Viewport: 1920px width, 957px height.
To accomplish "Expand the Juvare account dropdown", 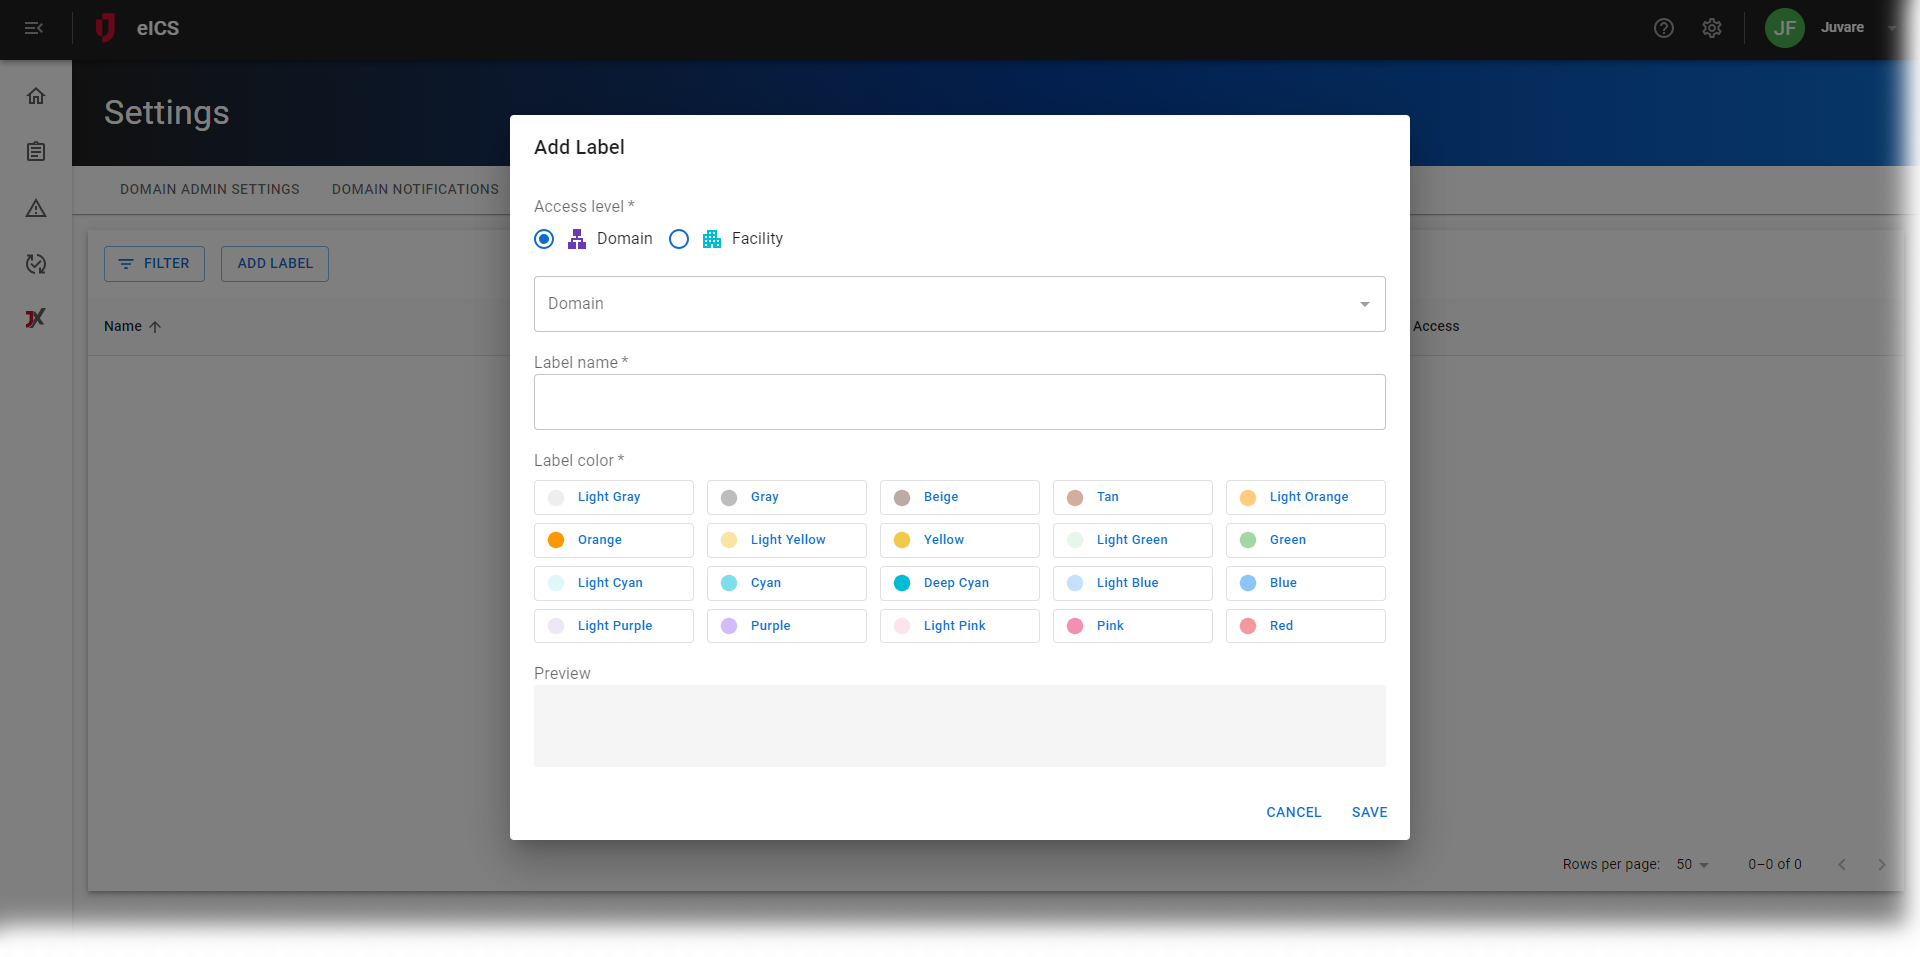I will click(1890, 28).
